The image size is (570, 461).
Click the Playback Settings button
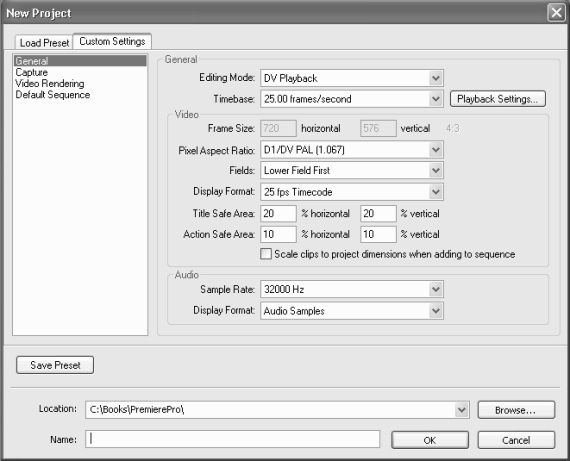[x=498, y=99]
